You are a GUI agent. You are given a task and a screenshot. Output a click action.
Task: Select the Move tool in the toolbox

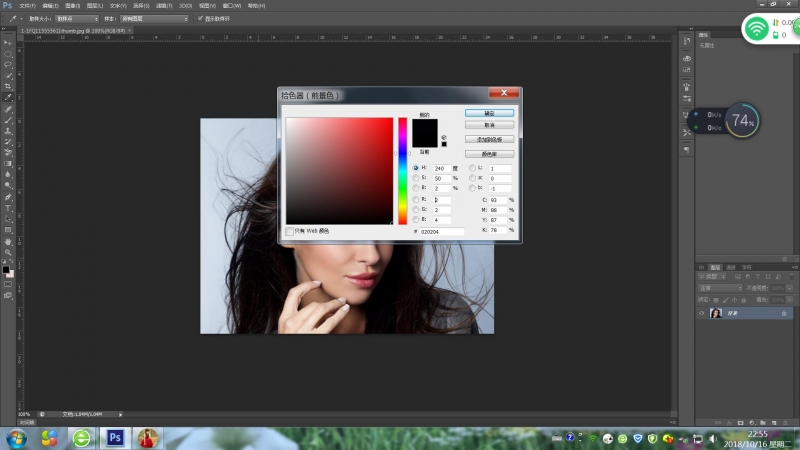(x=8, y=42)
